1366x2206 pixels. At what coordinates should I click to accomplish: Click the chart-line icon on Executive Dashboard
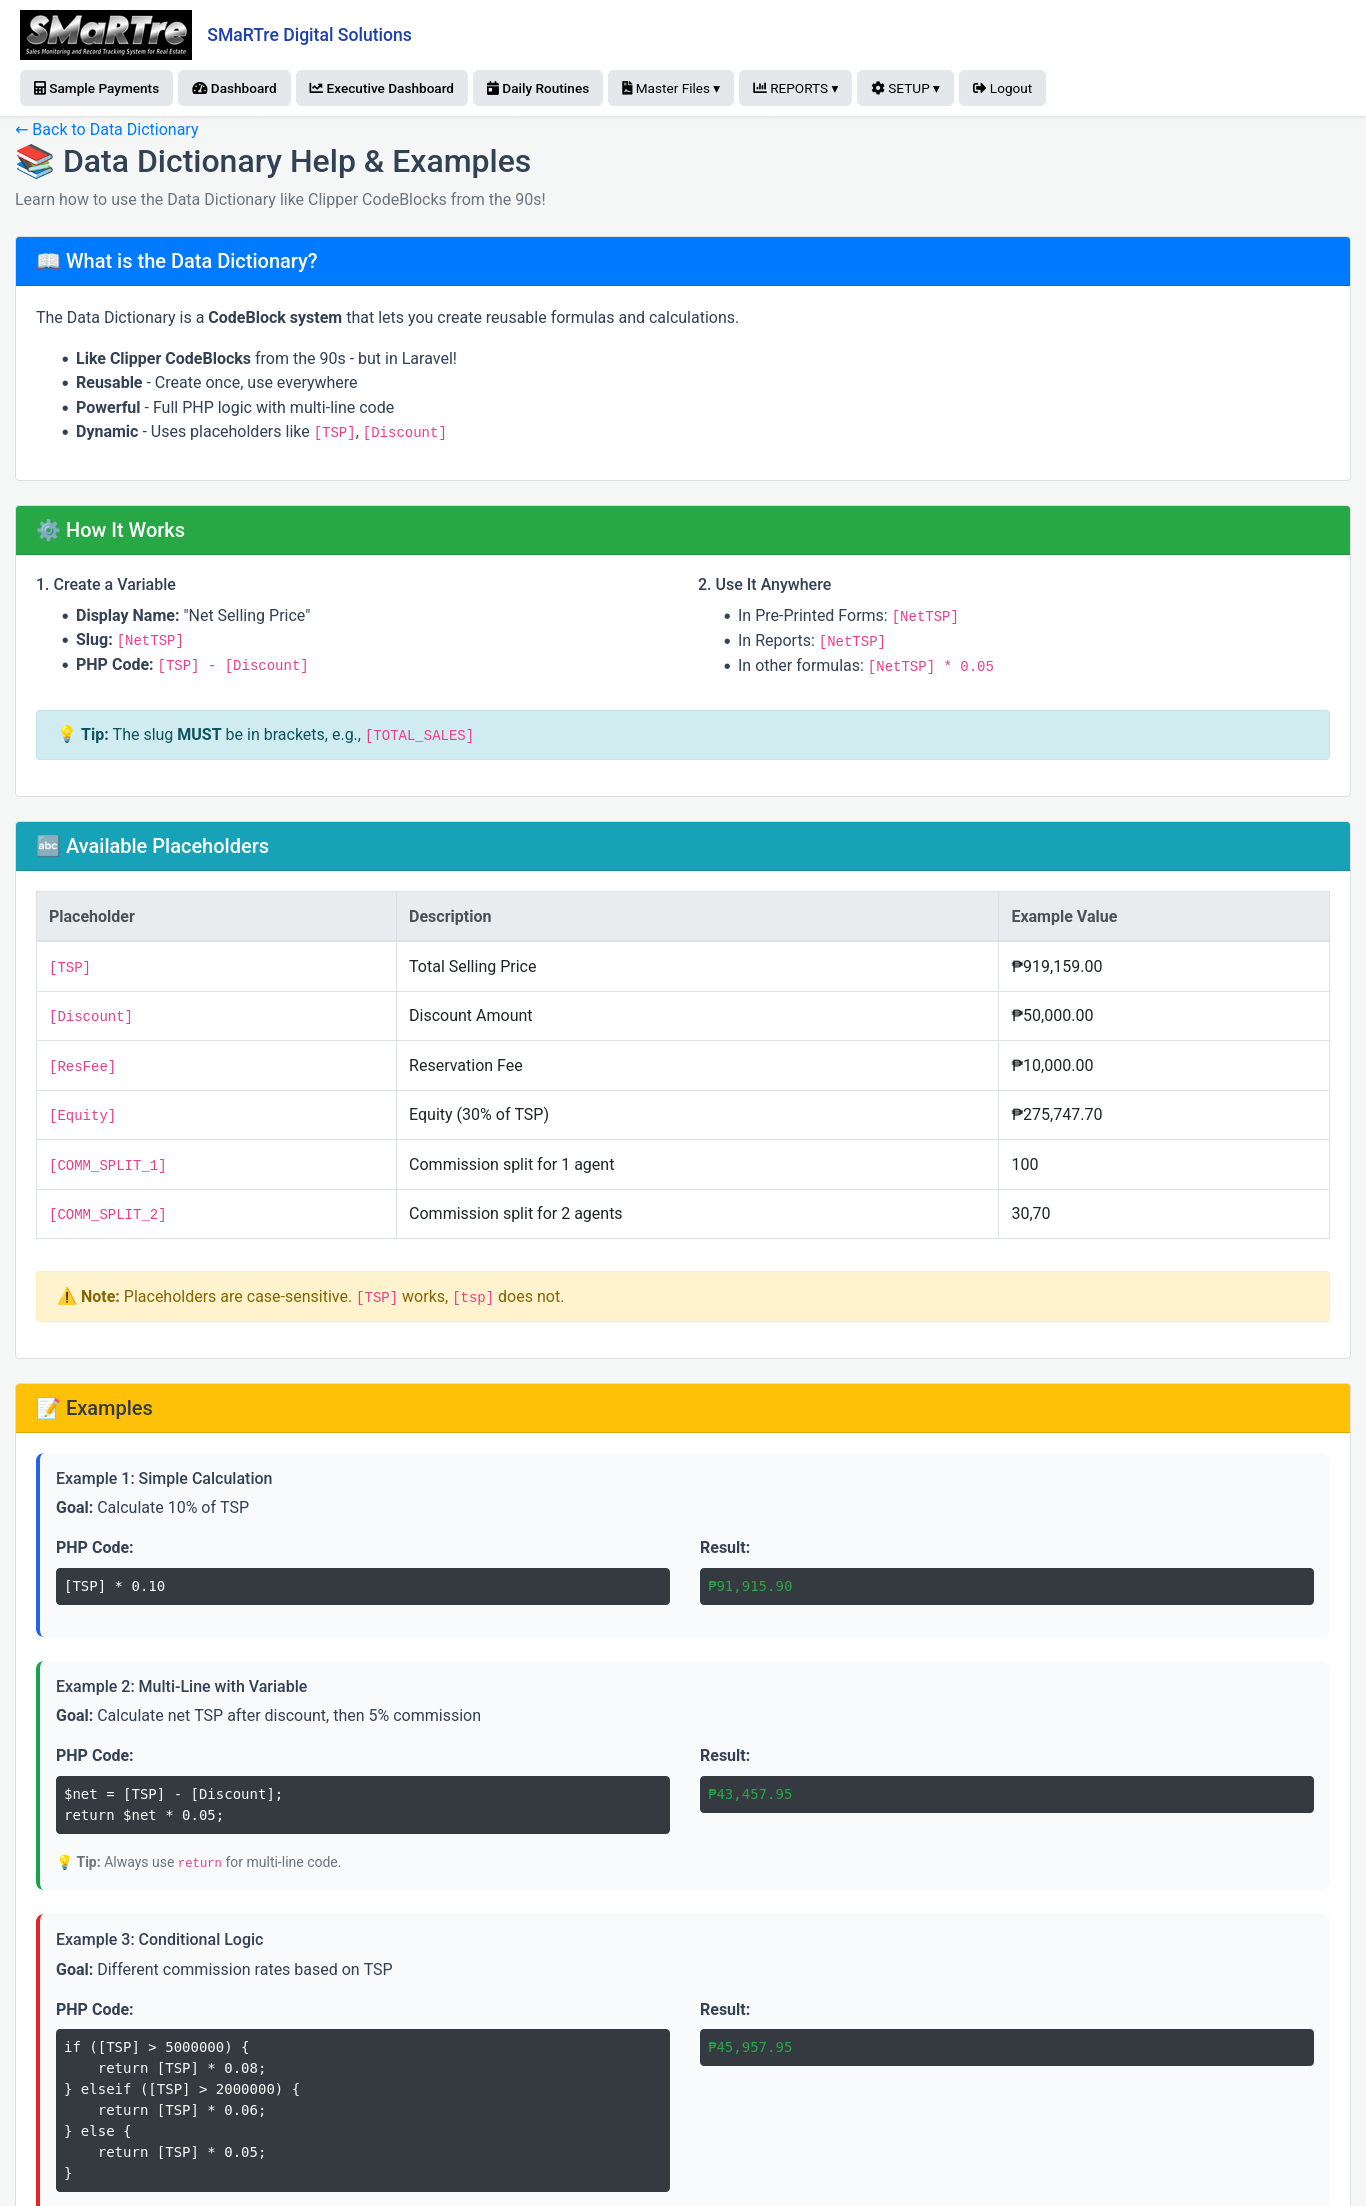point(316,88)
